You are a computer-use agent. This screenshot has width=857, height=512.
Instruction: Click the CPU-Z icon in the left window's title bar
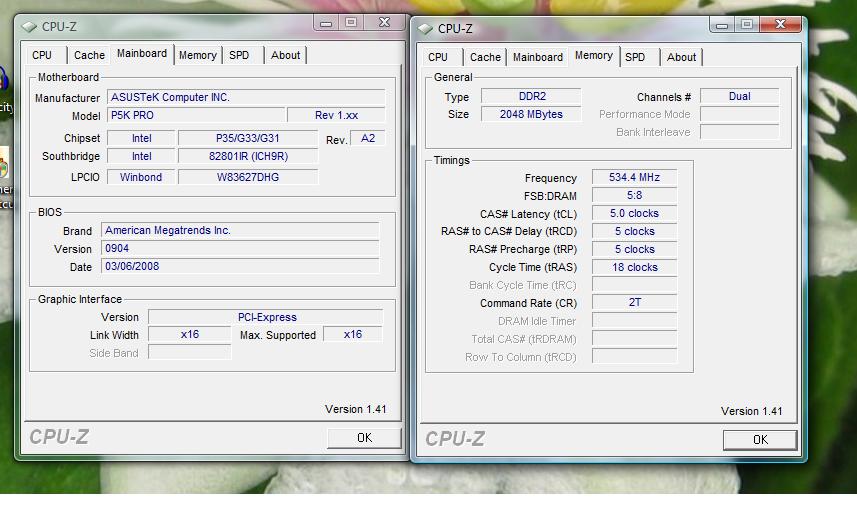point(29,27)
